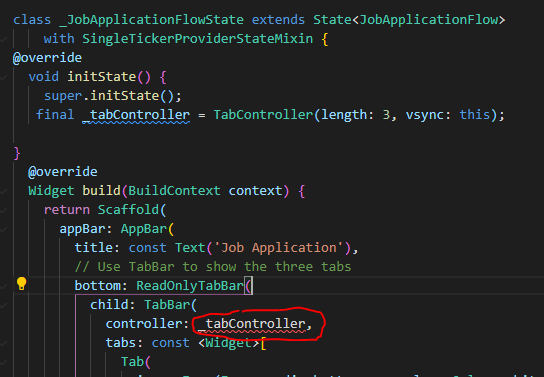Click the "AppBar(" widget constructor
544x377 pixels.
pos(147,229)
